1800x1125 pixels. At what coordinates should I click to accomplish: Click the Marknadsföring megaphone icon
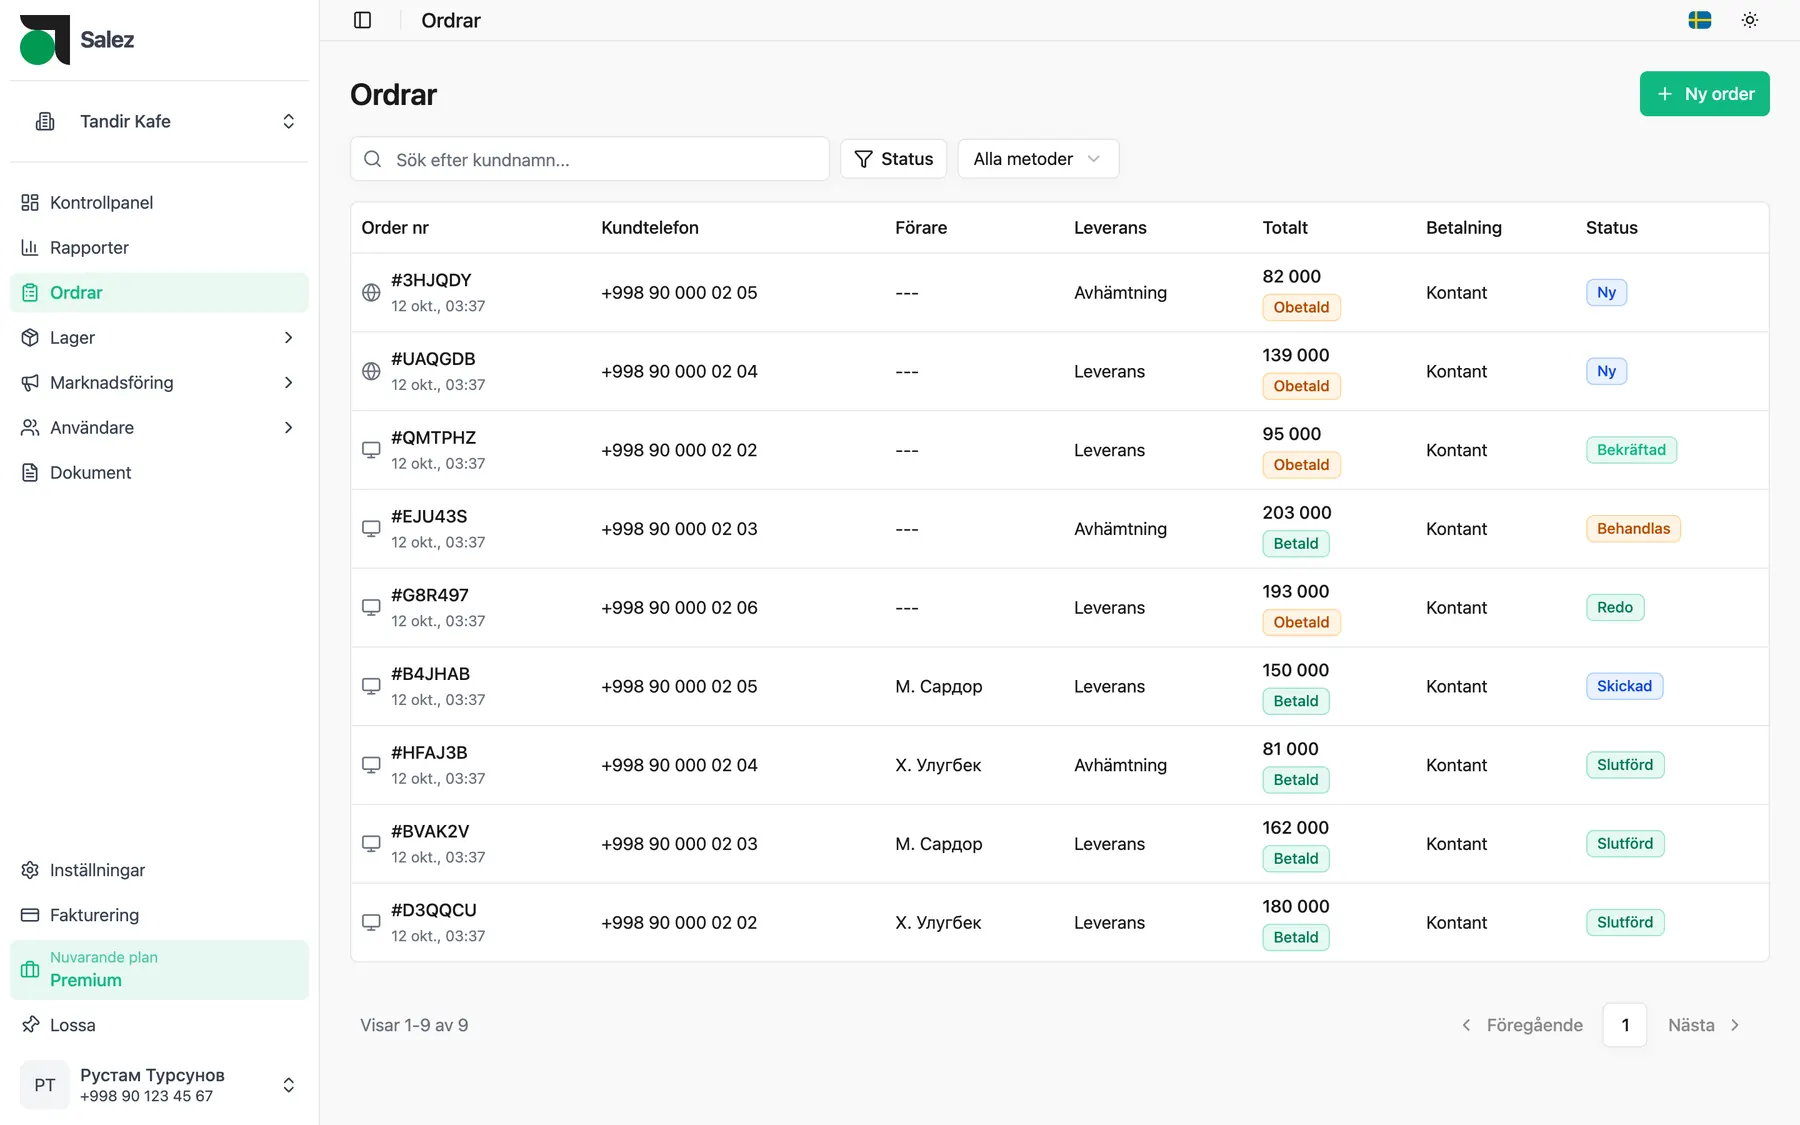click(30, 383)
